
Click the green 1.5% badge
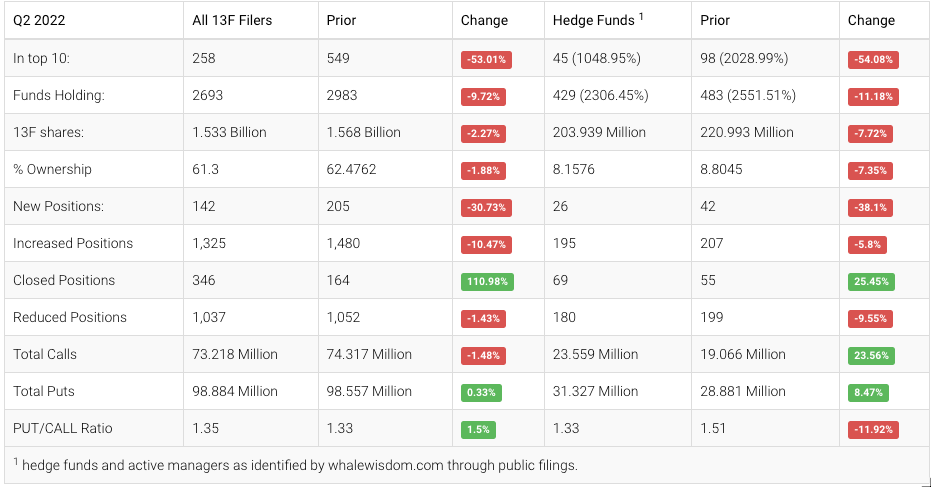point(479,429)
